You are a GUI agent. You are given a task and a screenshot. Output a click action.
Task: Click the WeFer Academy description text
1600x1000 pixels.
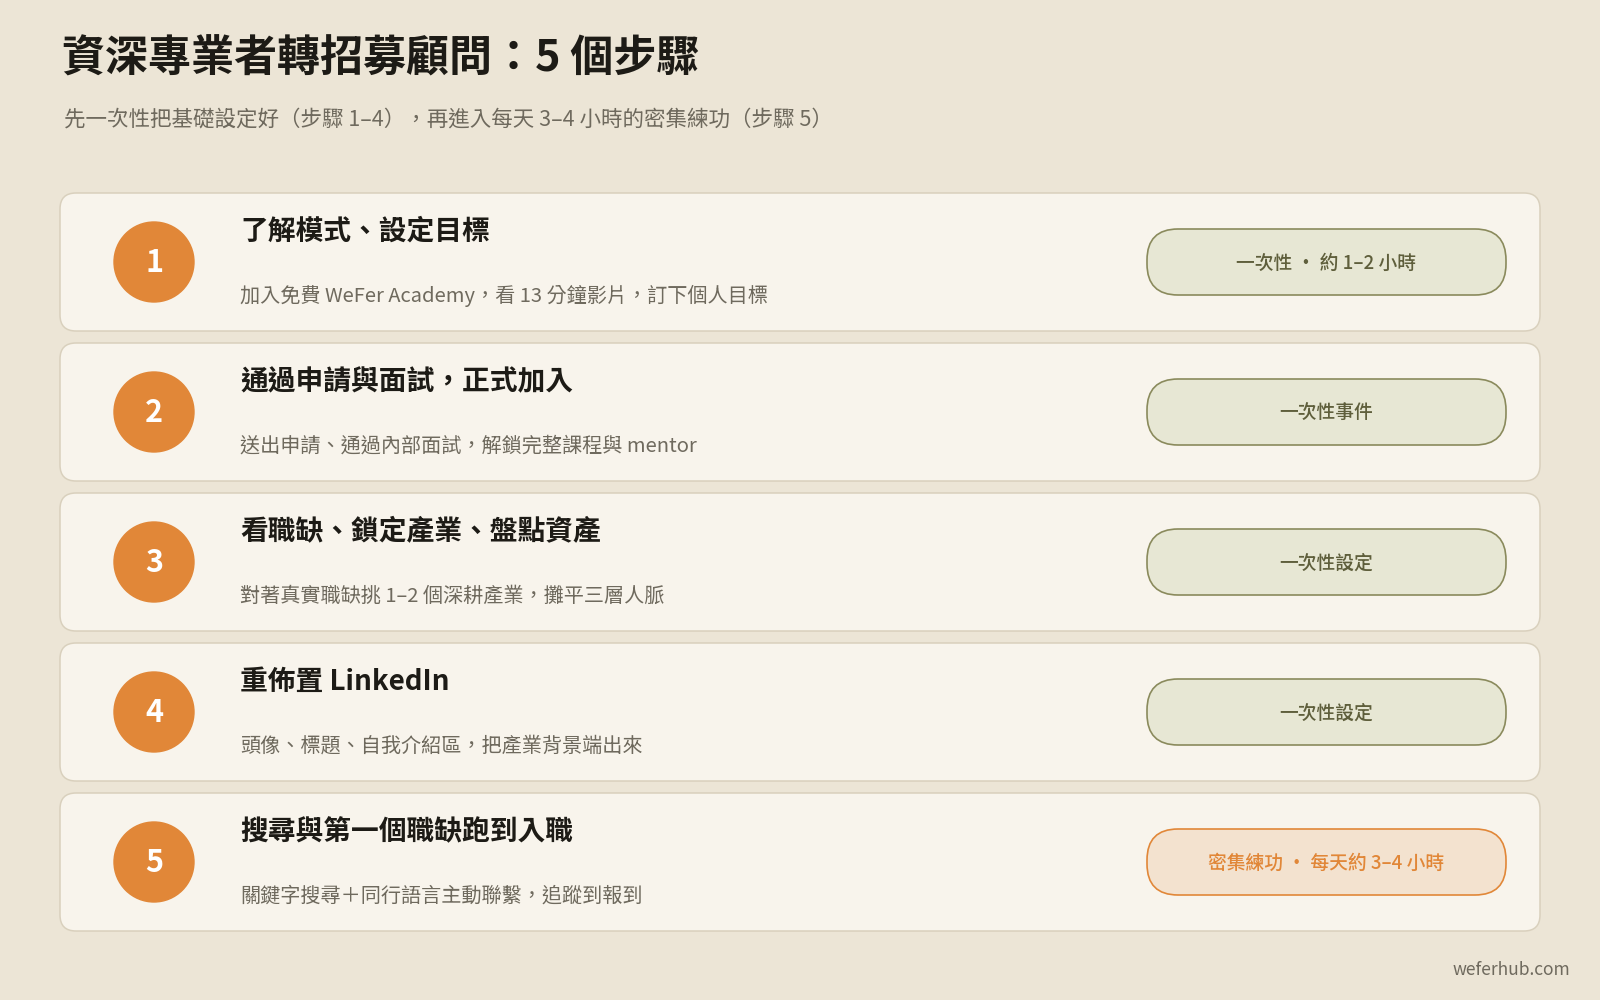(x=504, y=295)
